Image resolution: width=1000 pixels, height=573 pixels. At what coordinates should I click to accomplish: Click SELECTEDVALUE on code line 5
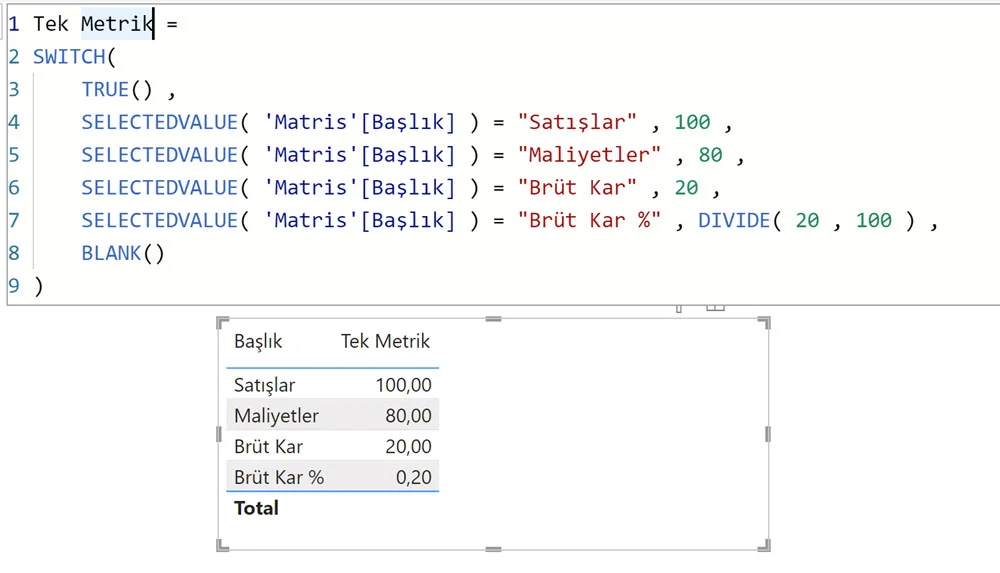point(159,154)
